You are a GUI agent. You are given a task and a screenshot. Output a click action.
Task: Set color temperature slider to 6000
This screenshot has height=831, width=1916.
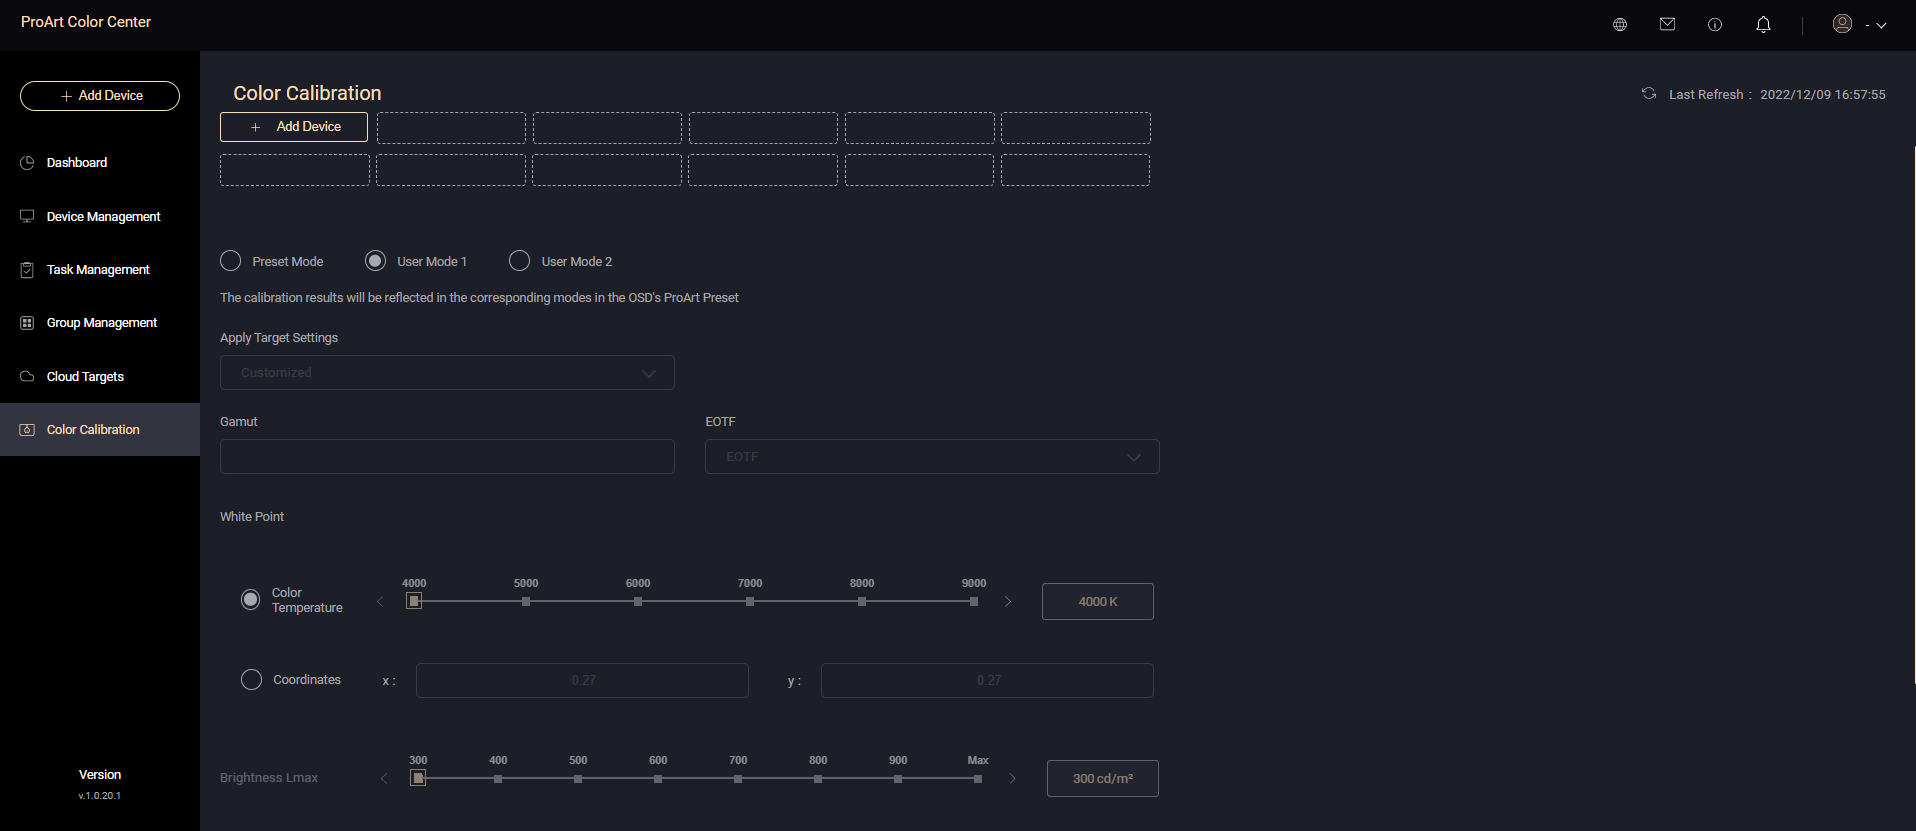point(638,601)
